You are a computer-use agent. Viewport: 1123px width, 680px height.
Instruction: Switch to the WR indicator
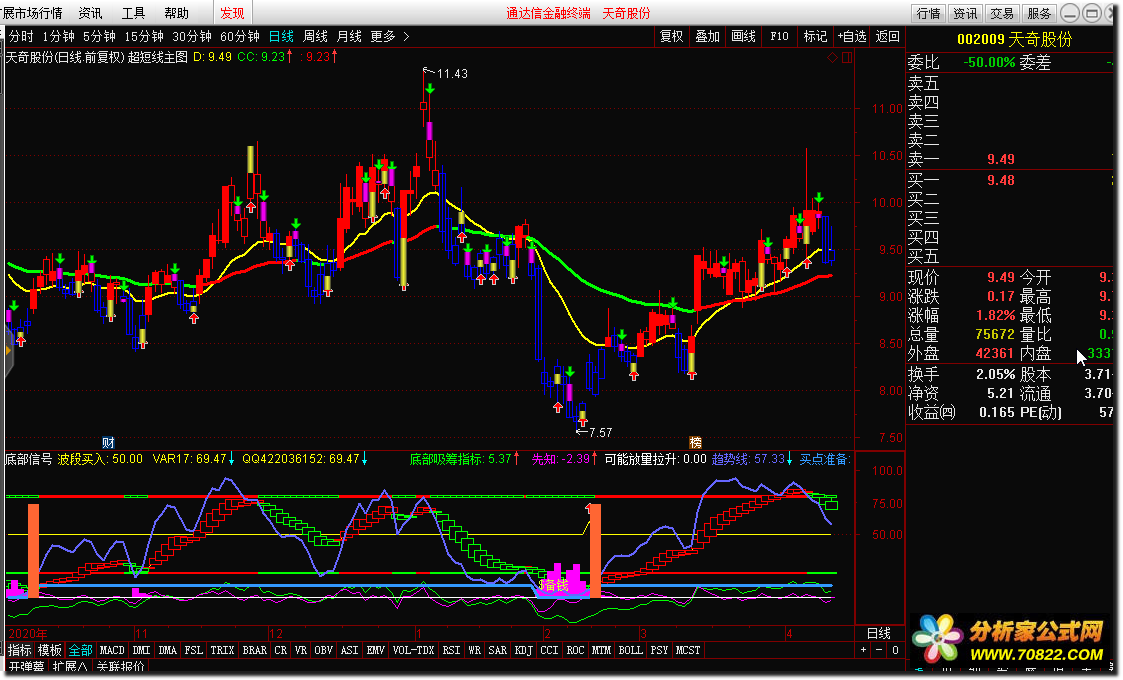[474, 650]
